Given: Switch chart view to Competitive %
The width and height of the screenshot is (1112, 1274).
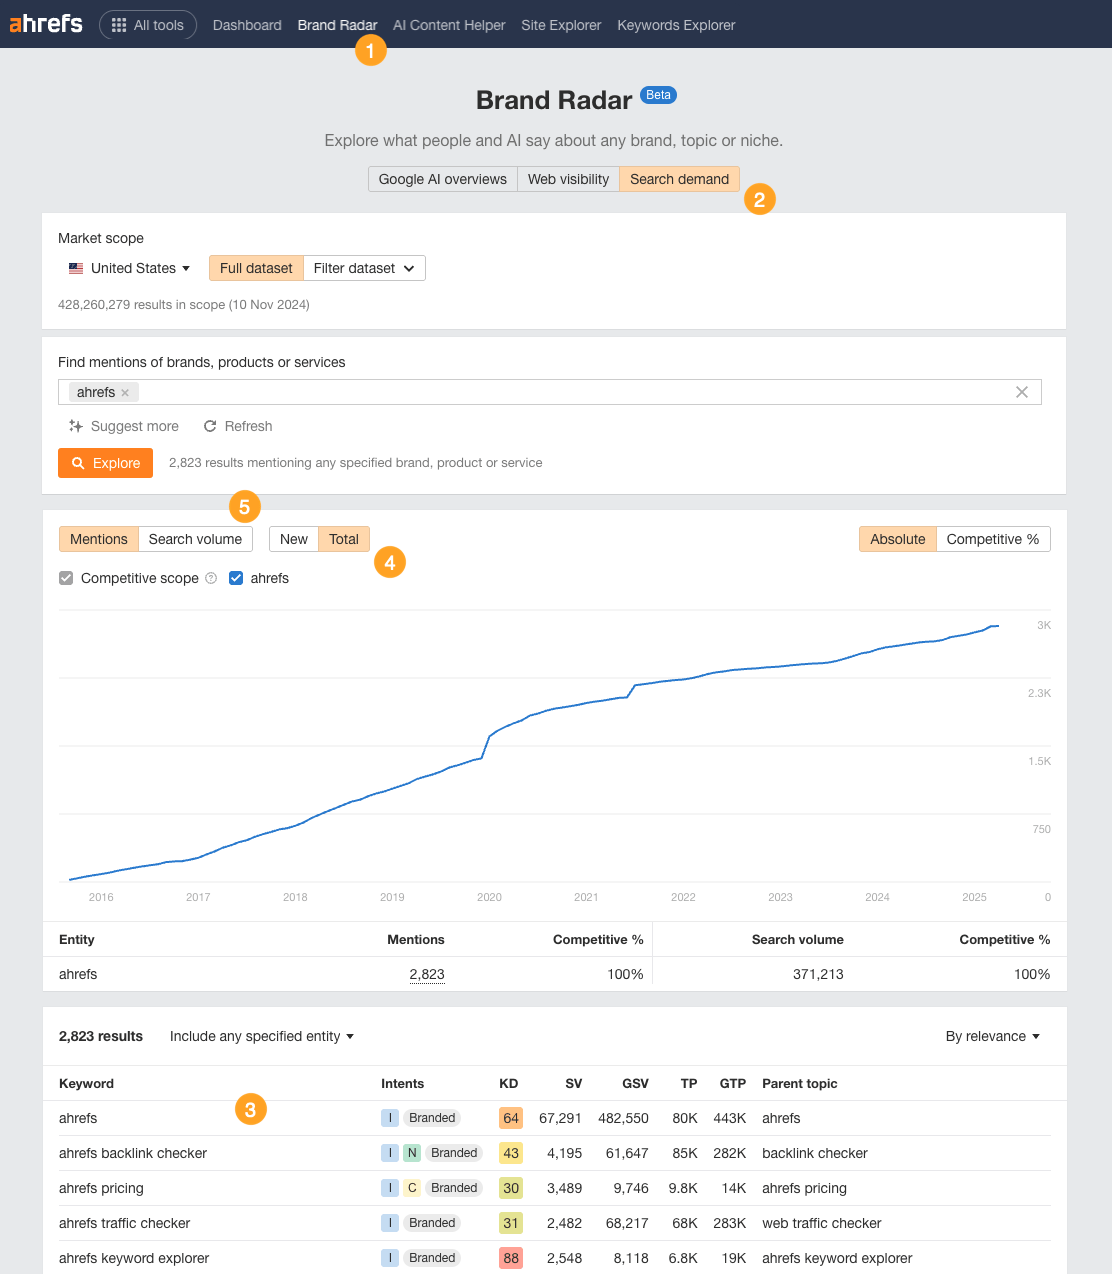Looking at the screenshot, I should pyautogui.click(x=992, y=539).
